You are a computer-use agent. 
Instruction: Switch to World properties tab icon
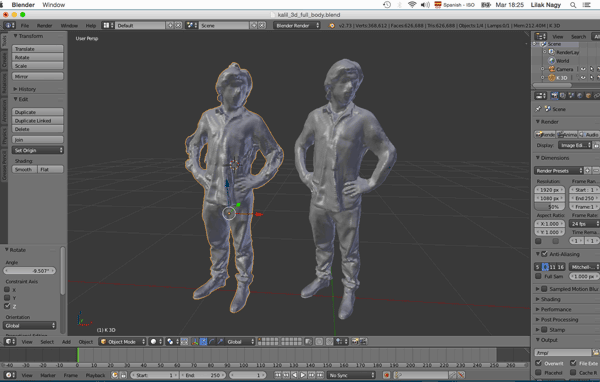point(580,96)
